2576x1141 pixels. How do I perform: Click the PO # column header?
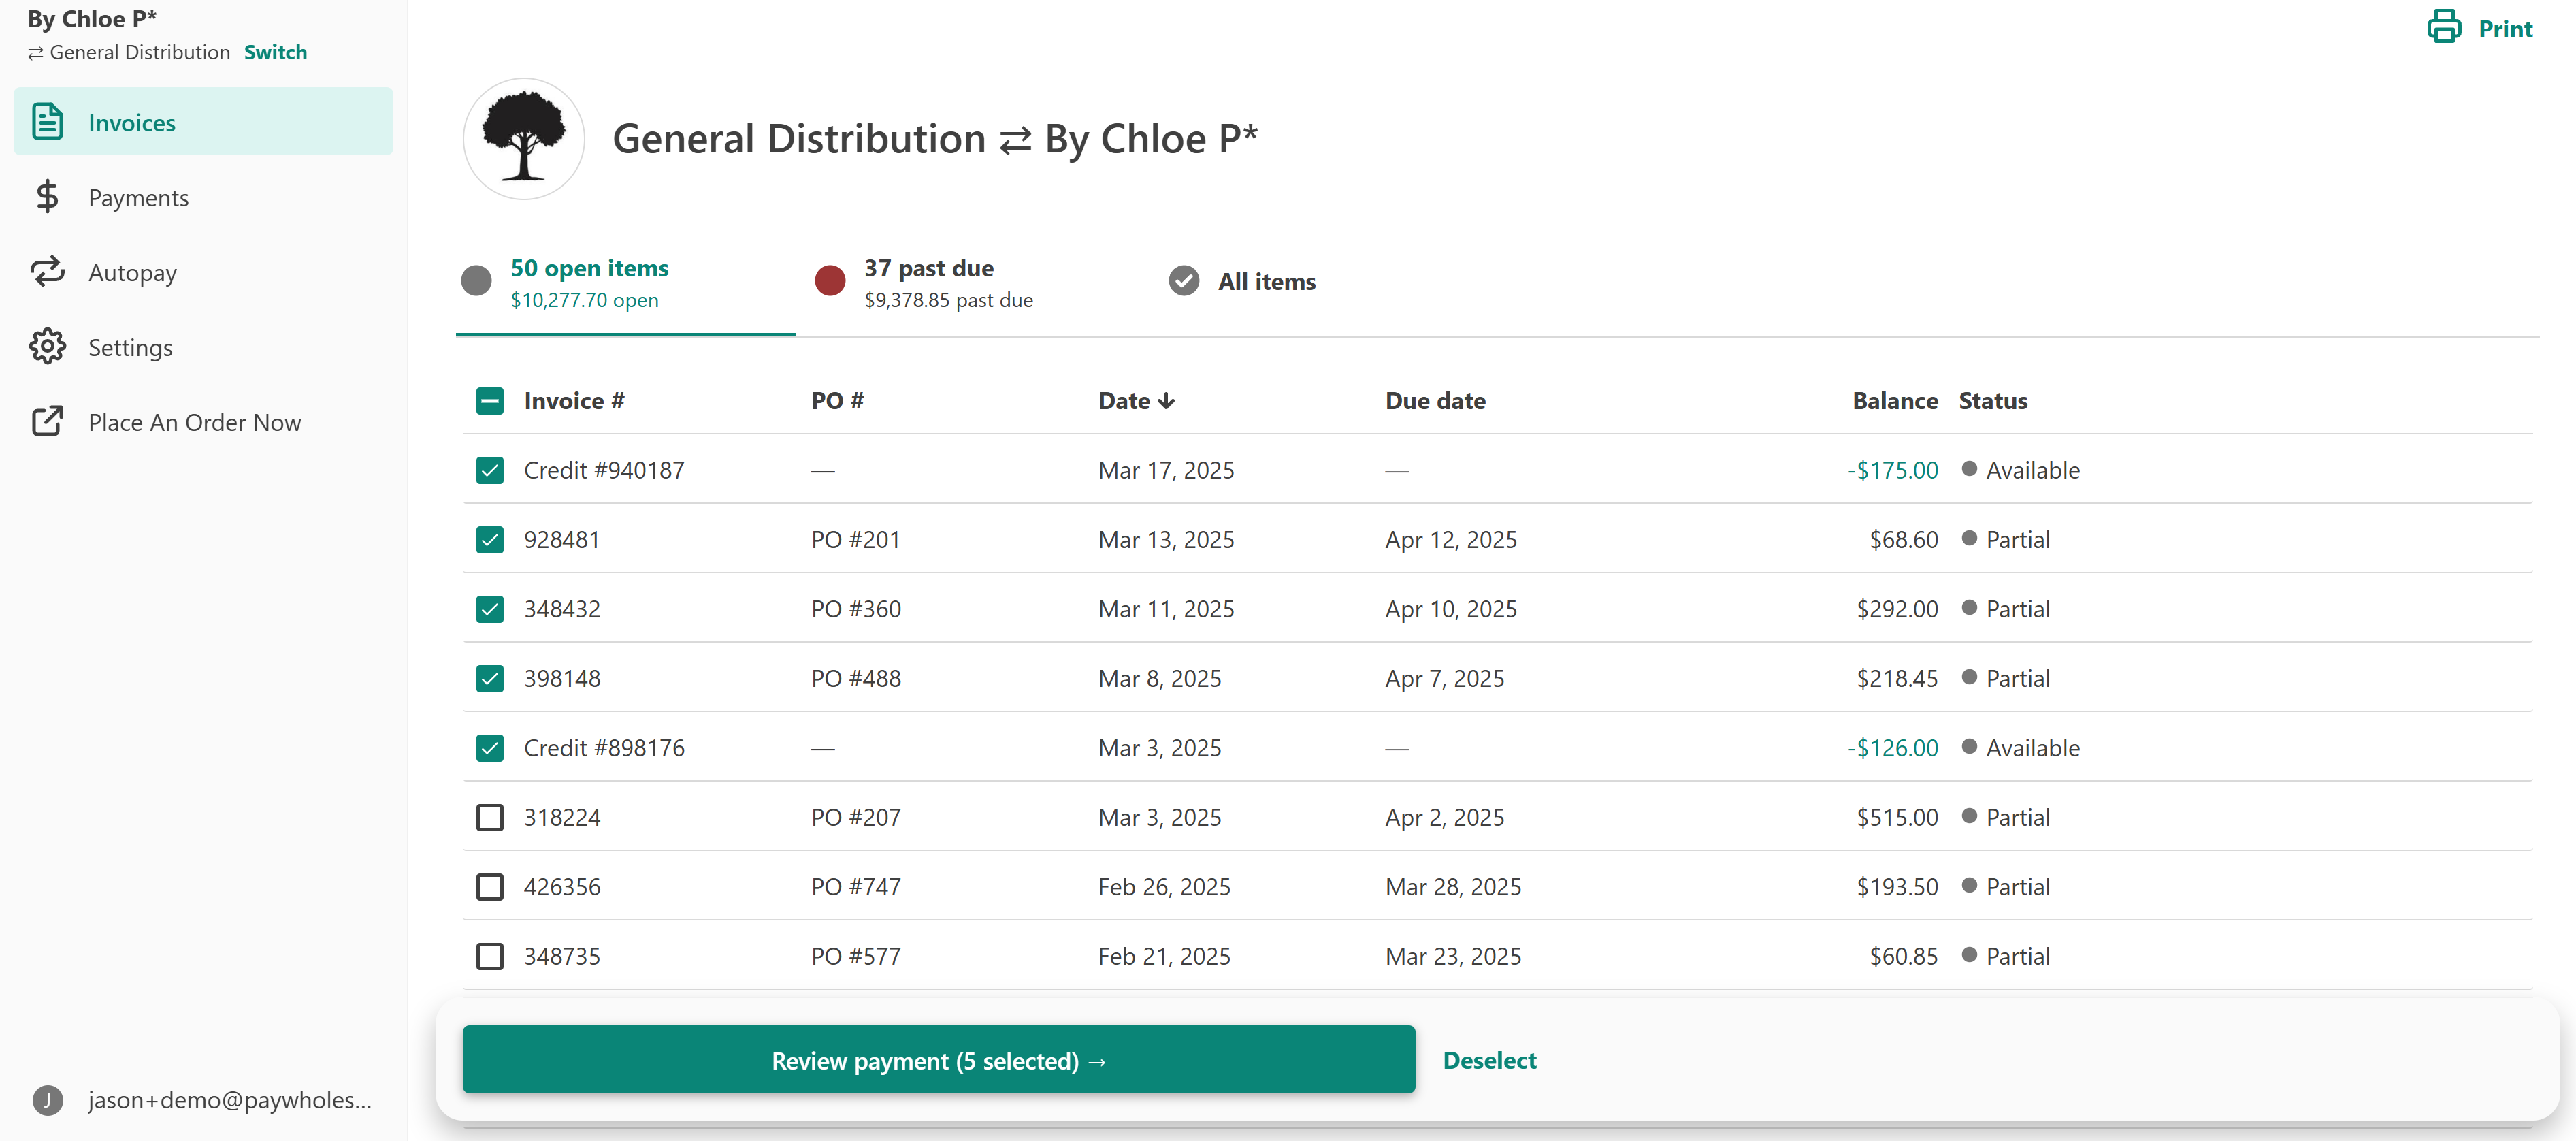click(837, 401)
